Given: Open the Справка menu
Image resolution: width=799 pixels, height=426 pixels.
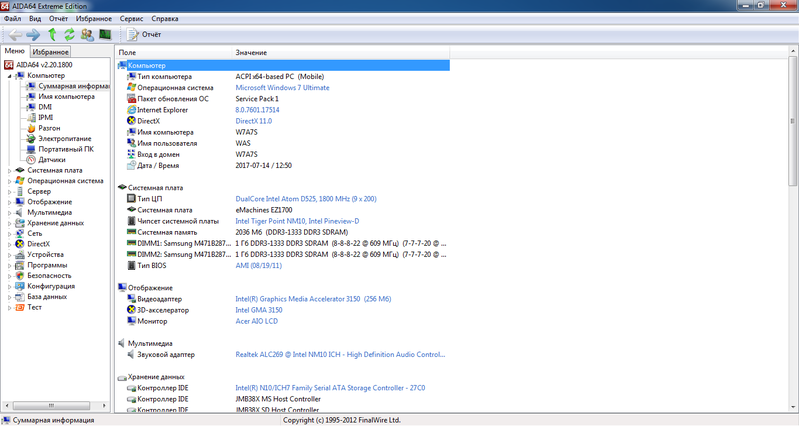Looking at the screenshot, I should (165, 19).
